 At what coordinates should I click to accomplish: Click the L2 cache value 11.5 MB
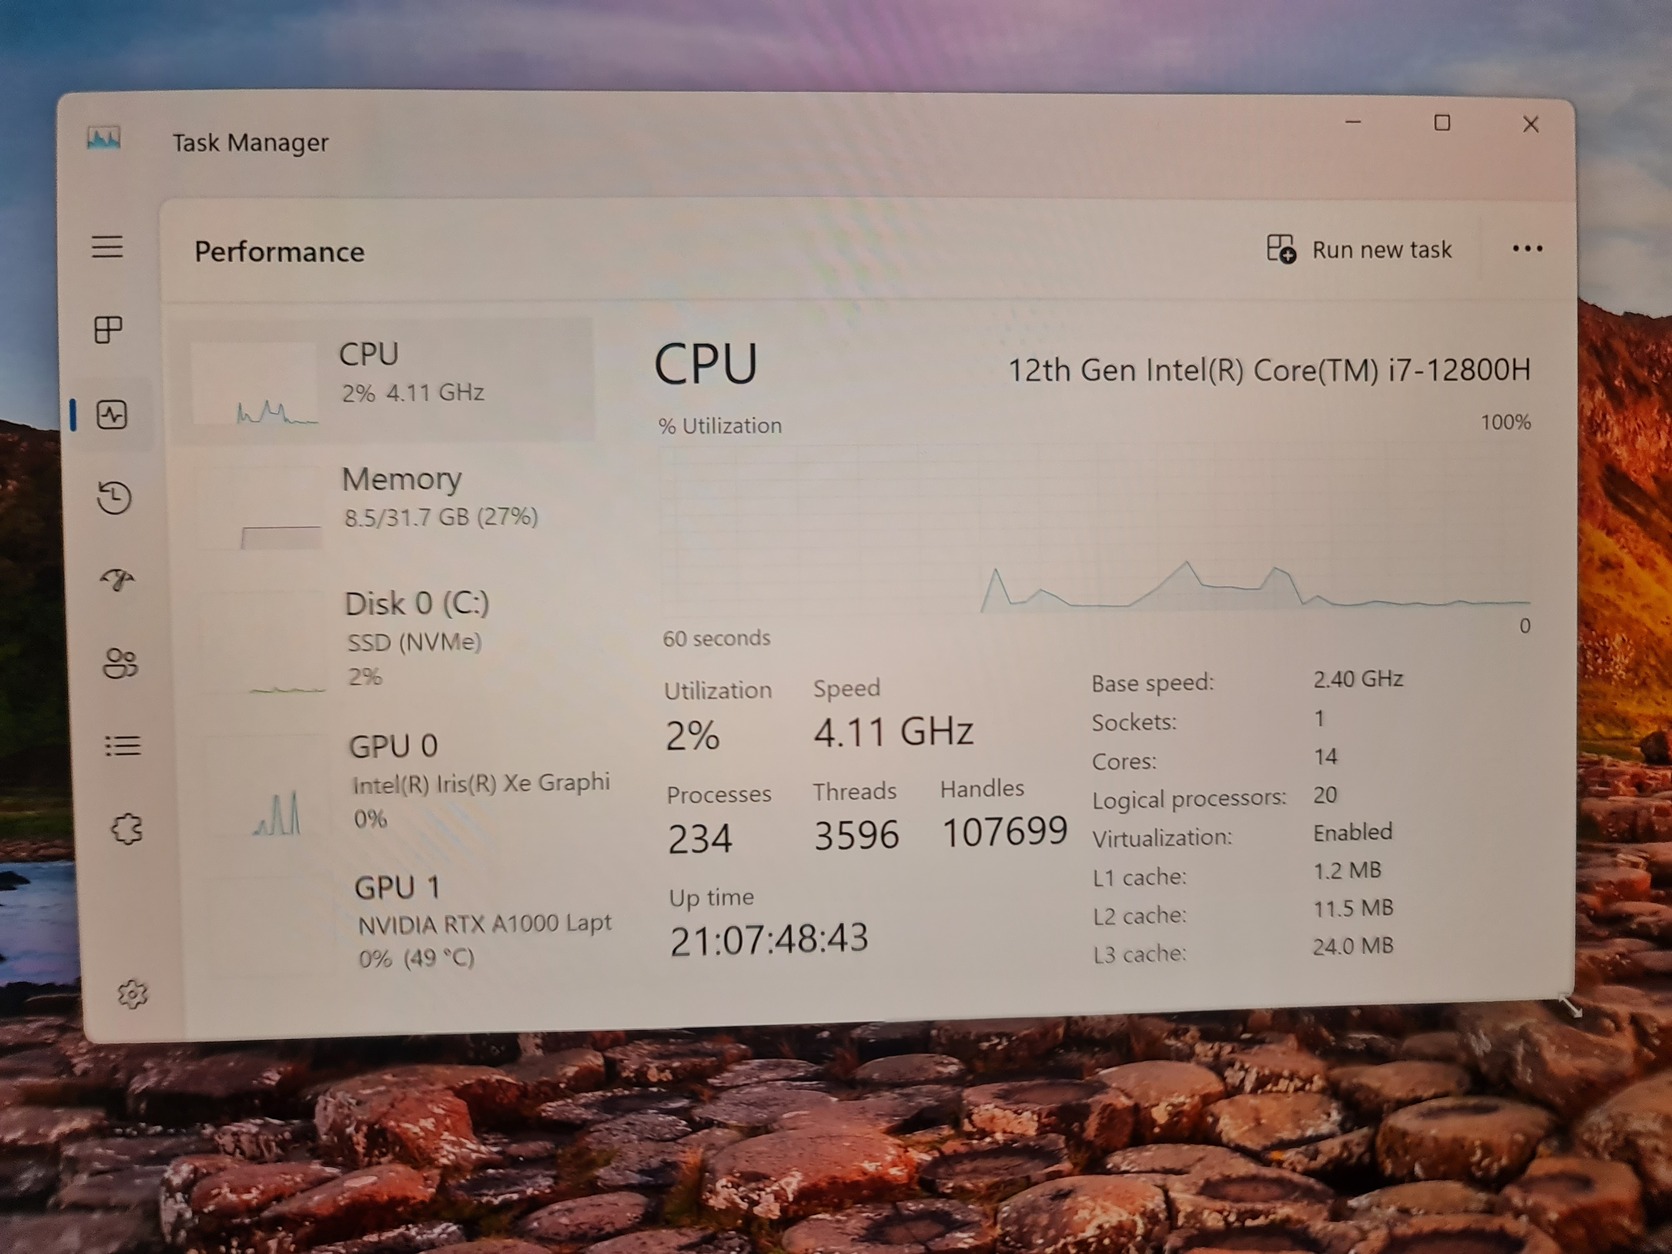[x=1353, y=908]
